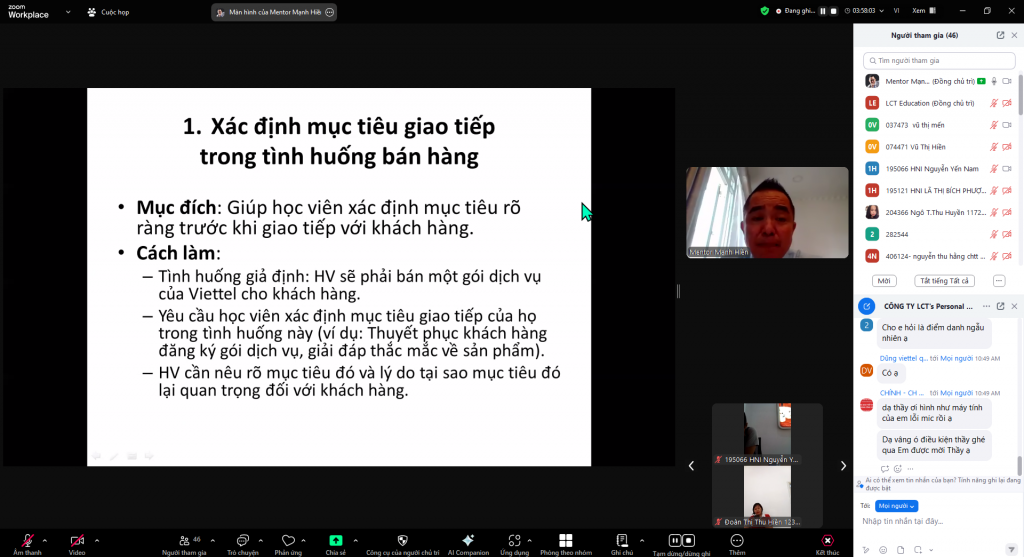This screenshot has width=1024, height=557.
Task: Open Công cụ của người chủ trì shield icon
Action: 402,541
